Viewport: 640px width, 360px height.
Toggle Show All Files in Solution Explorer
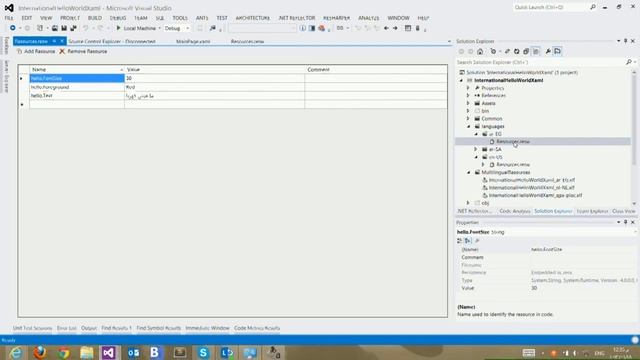536,51
